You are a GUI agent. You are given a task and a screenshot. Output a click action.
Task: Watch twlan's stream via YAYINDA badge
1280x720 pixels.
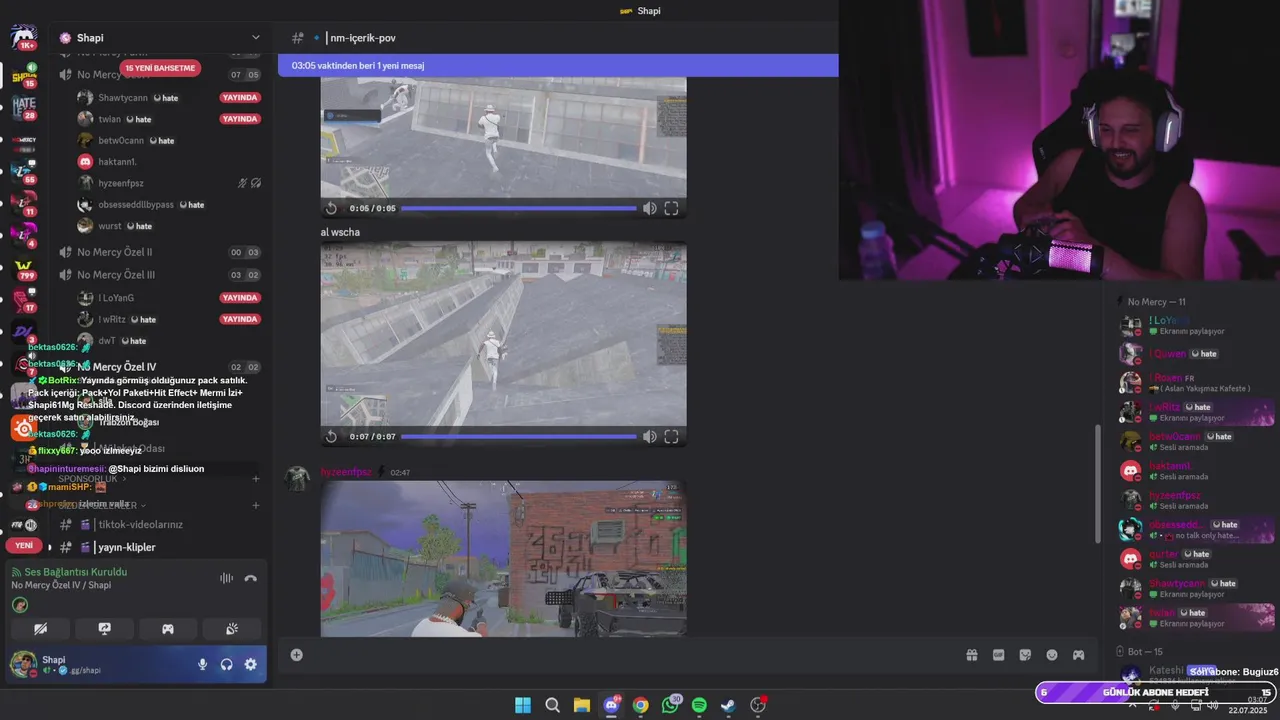point(240,119)
